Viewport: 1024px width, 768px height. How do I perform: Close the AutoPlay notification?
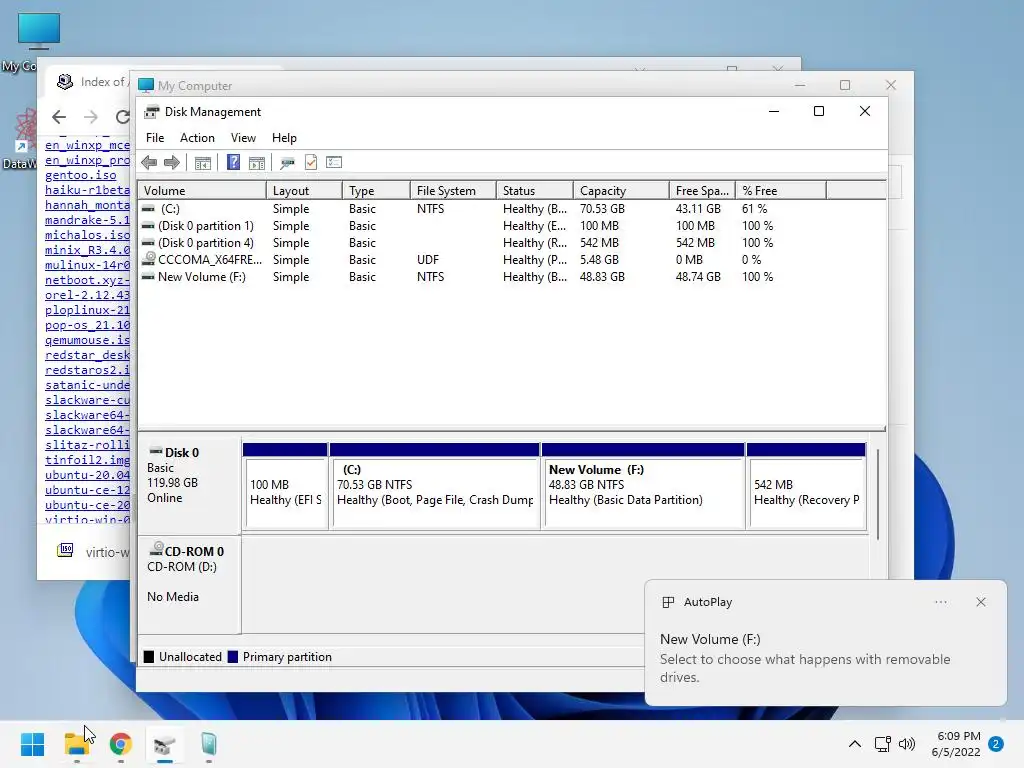click(981, 602)
